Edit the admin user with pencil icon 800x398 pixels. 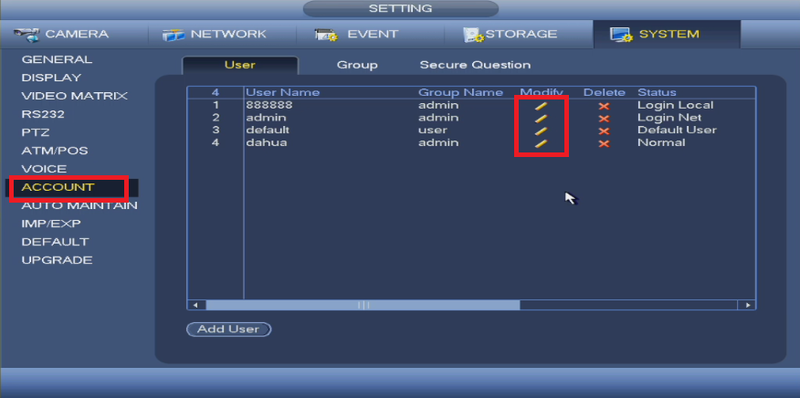(541, 119)
